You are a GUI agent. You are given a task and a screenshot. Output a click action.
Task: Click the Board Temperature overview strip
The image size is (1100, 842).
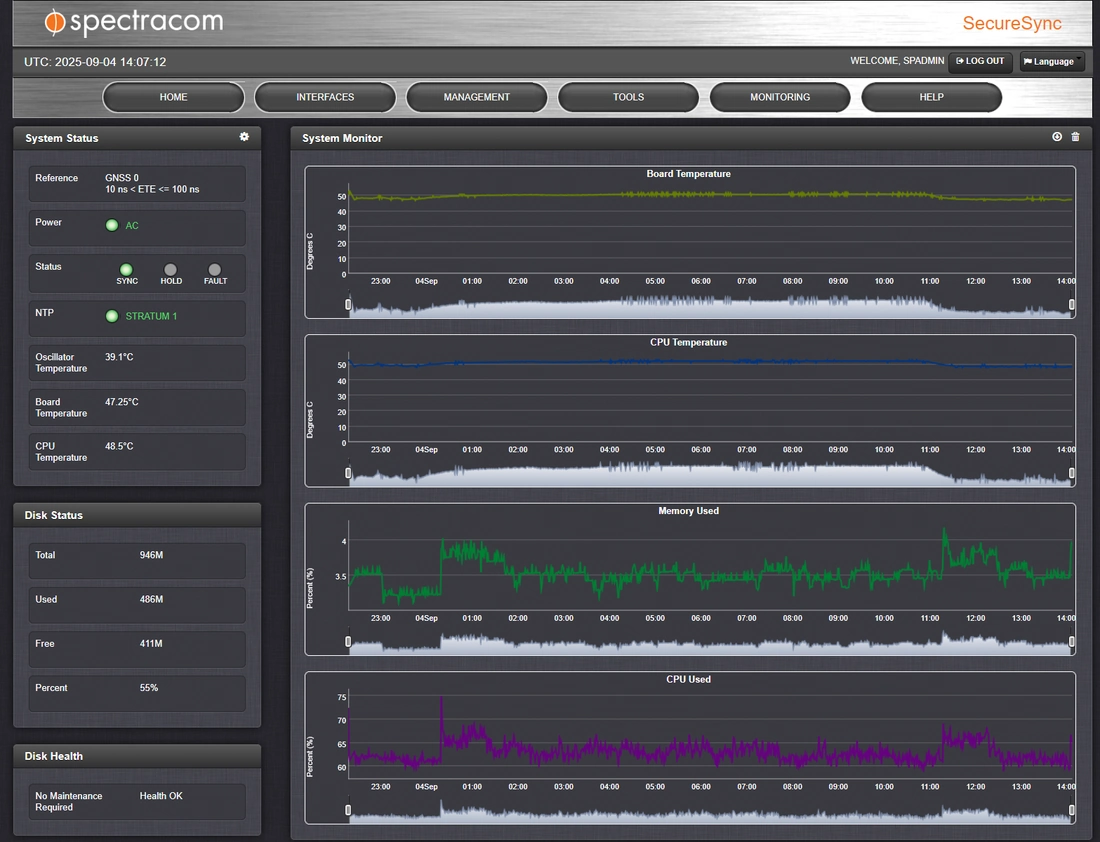click(x=710, y=306)
